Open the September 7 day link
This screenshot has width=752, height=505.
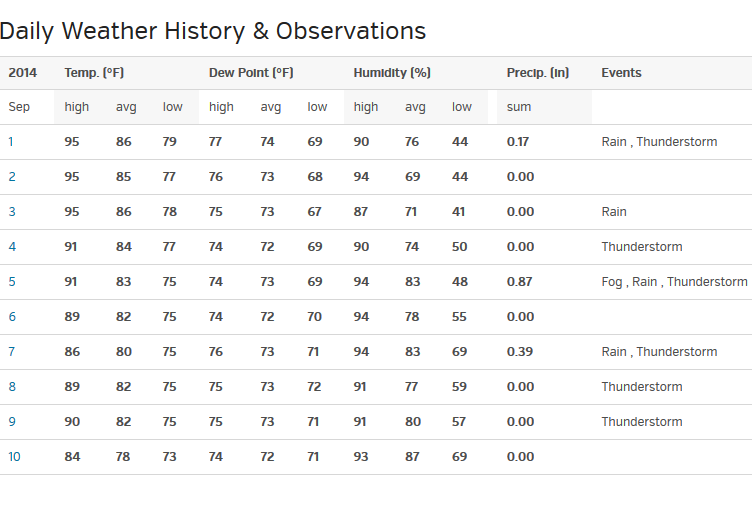(x=12, y=352)
